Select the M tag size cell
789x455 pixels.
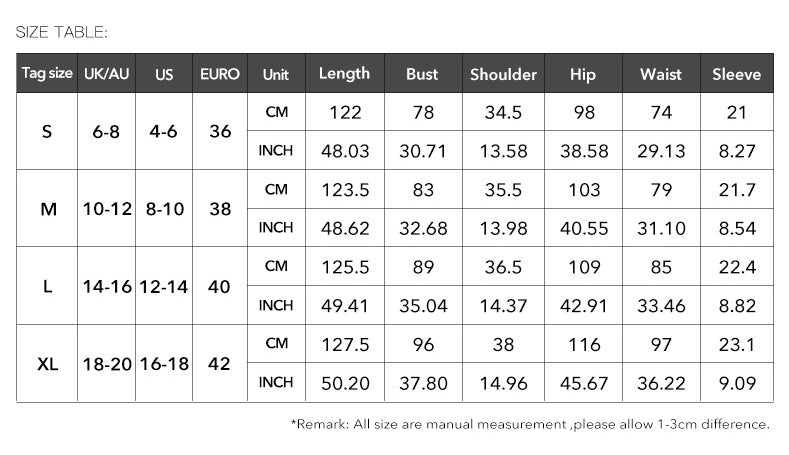47,209
